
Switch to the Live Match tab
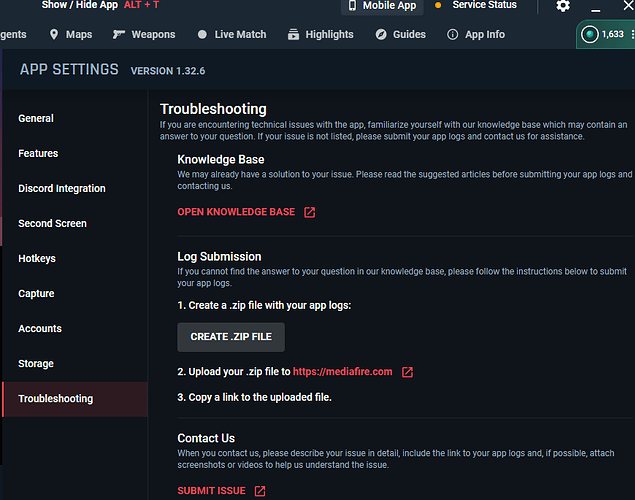[232, 34]
